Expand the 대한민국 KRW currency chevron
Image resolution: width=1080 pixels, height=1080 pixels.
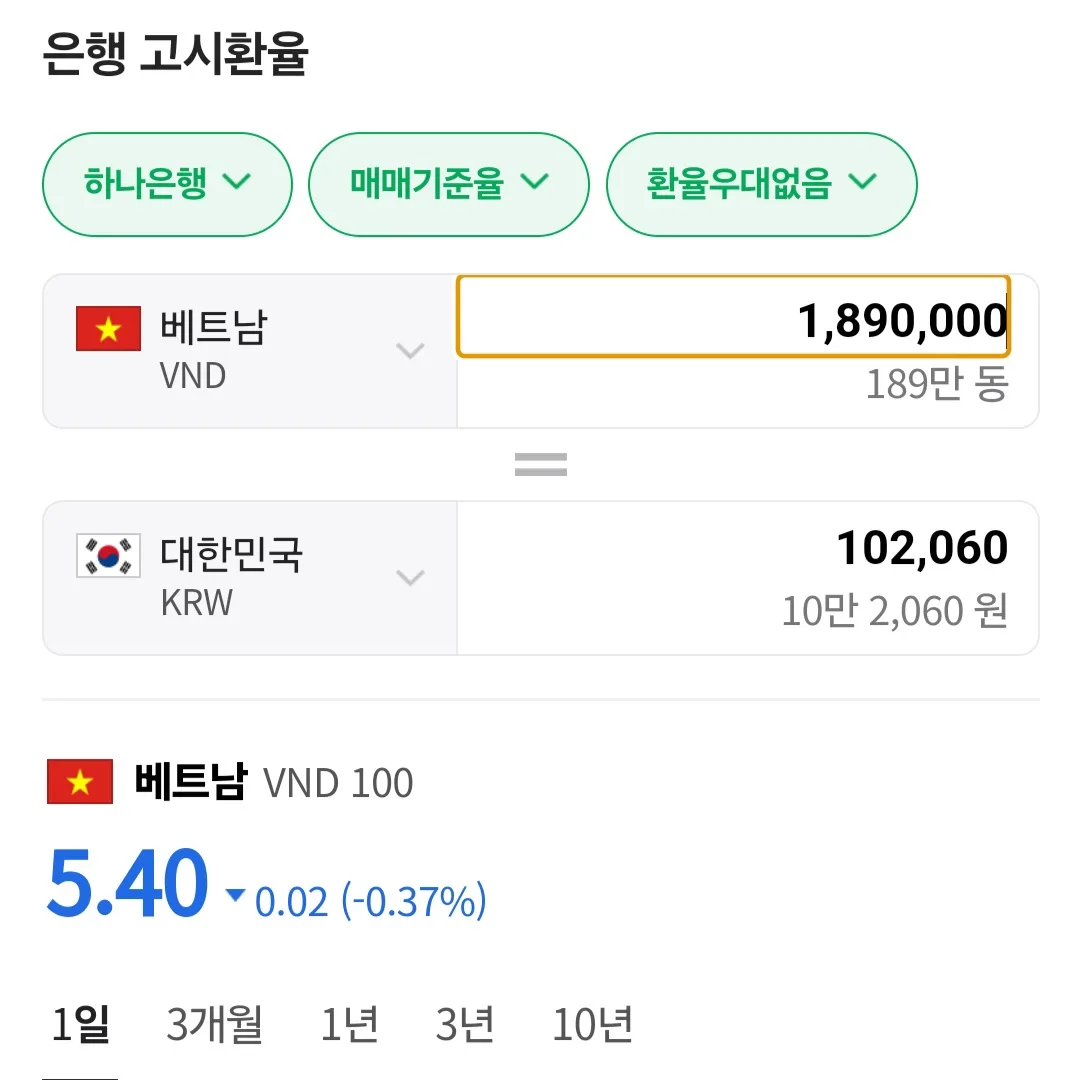click(410, 577)
